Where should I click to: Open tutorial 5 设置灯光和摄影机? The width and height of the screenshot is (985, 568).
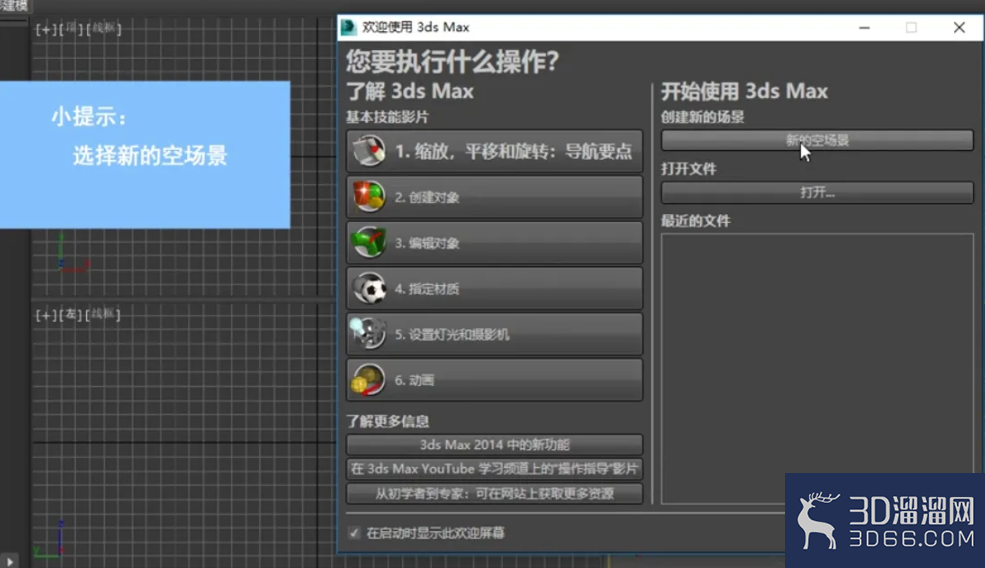click(x=494, y=334)
